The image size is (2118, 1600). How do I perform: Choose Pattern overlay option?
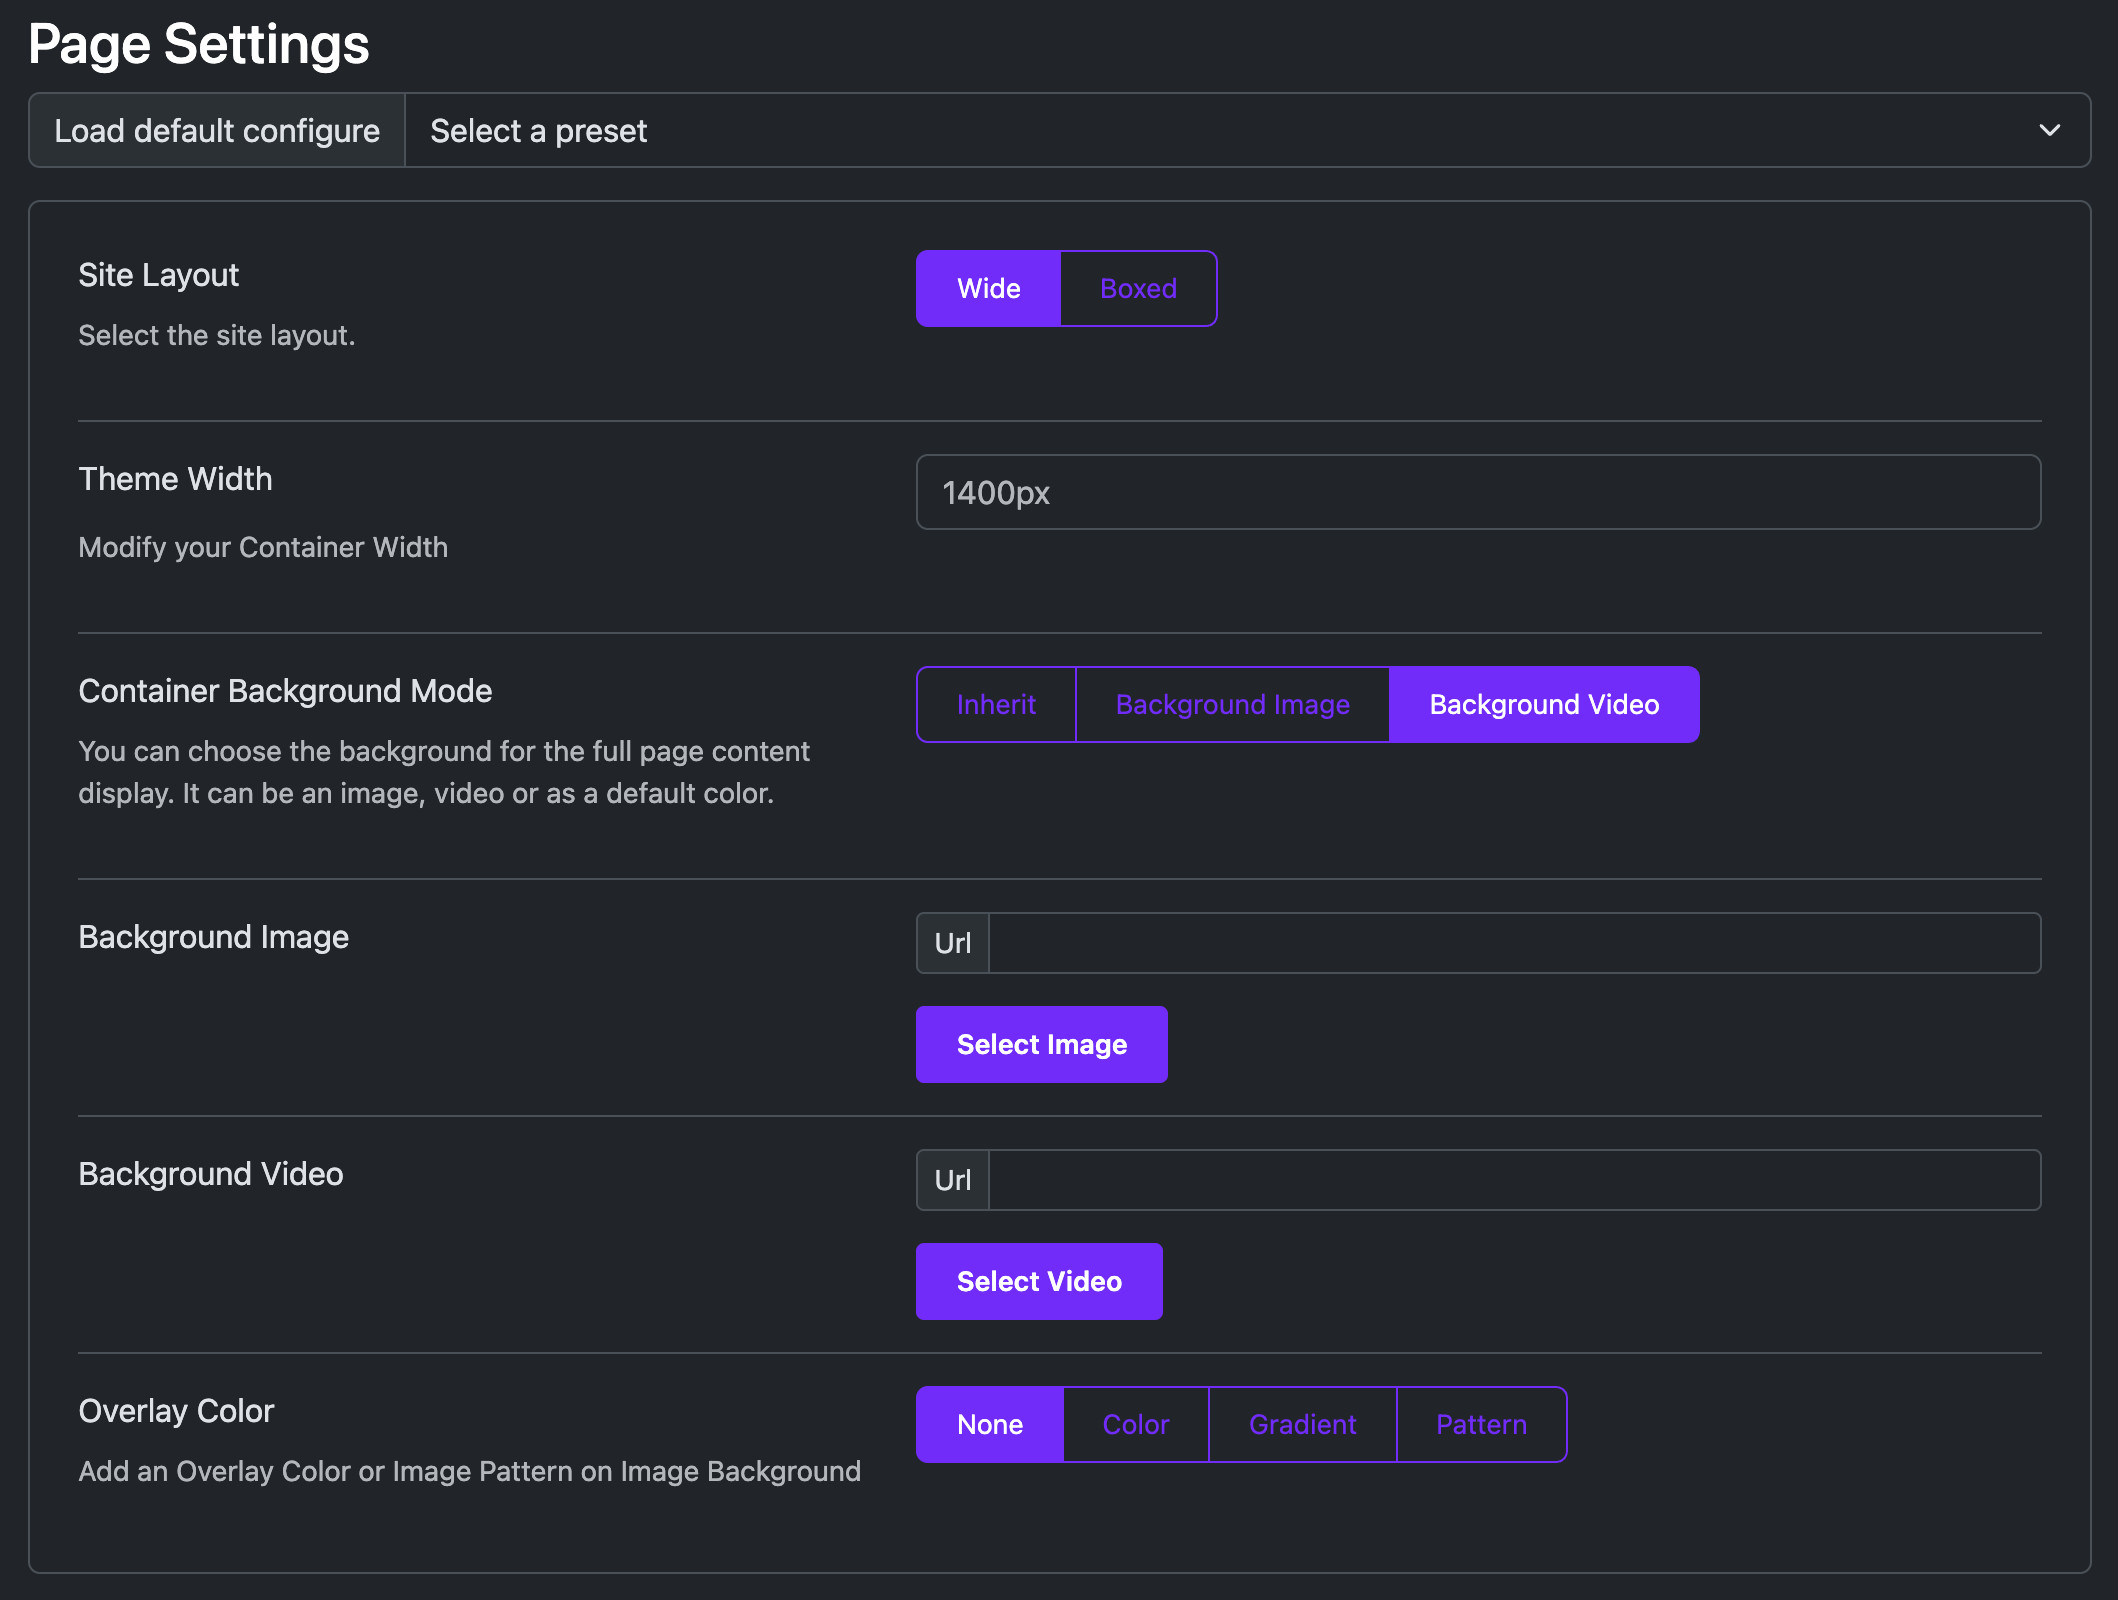point(1481,1424)
